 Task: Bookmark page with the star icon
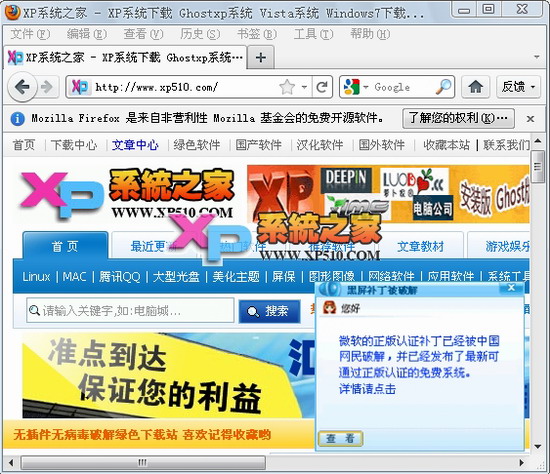[287, 87]
